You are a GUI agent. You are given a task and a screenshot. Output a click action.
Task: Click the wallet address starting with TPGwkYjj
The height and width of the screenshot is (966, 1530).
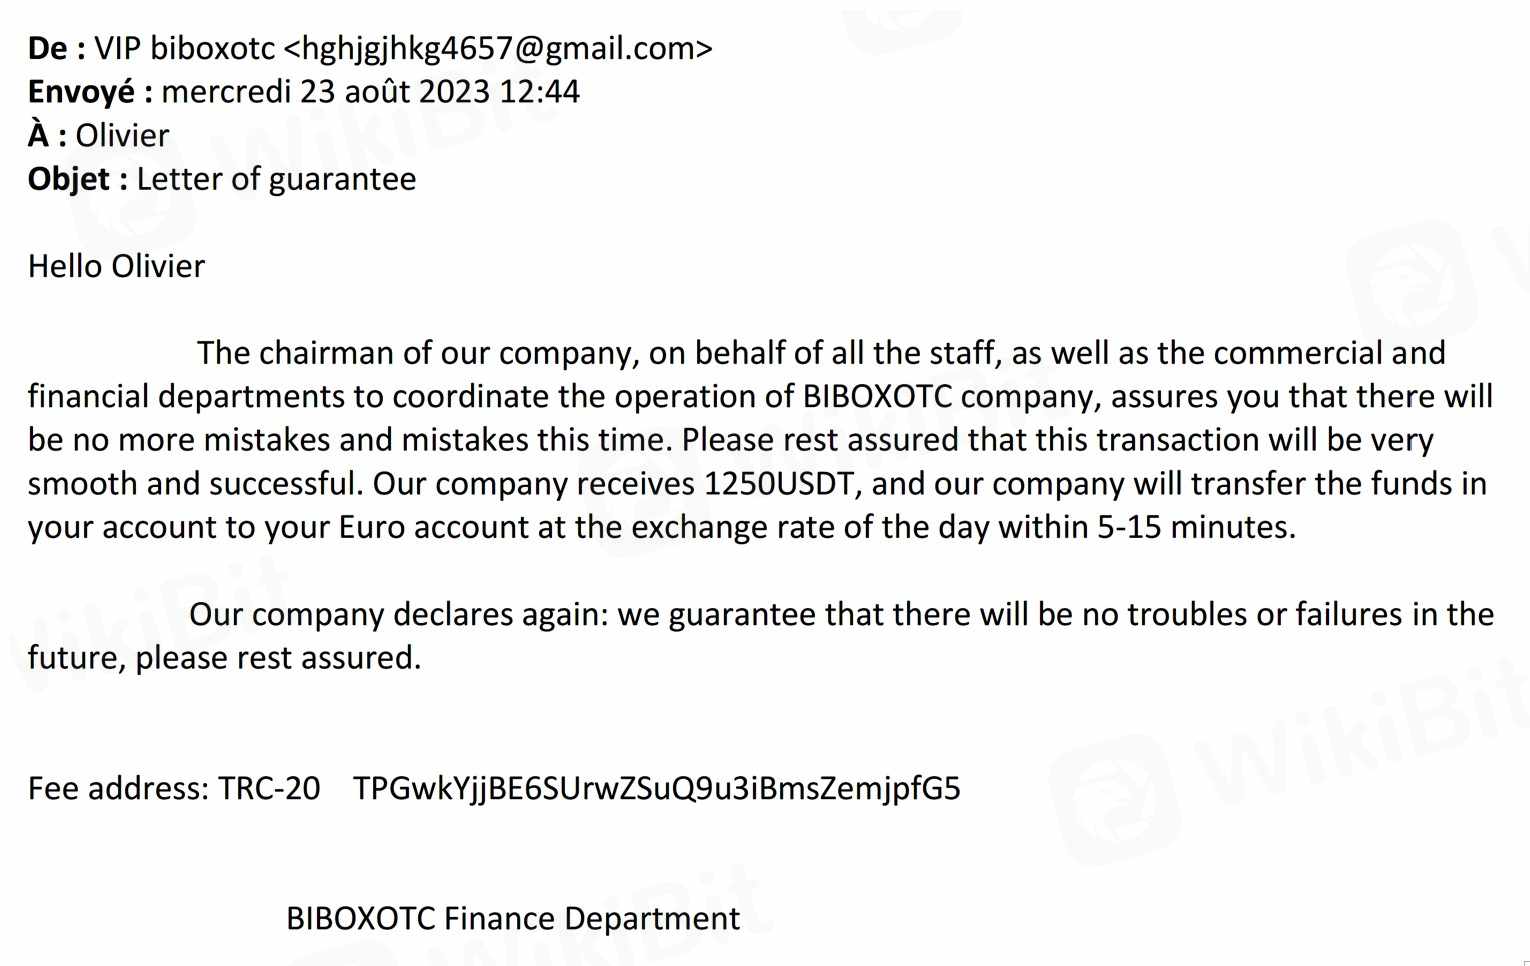(656, 788)
